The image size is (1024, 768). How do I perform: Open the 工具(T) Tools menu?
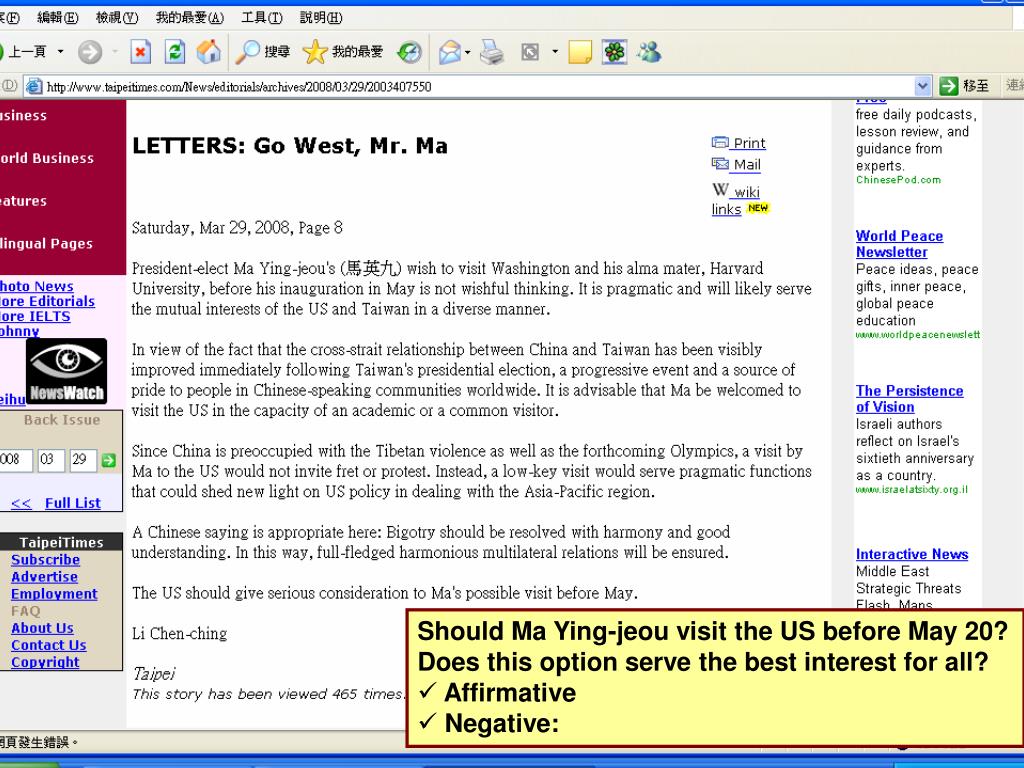click(262, 18)
